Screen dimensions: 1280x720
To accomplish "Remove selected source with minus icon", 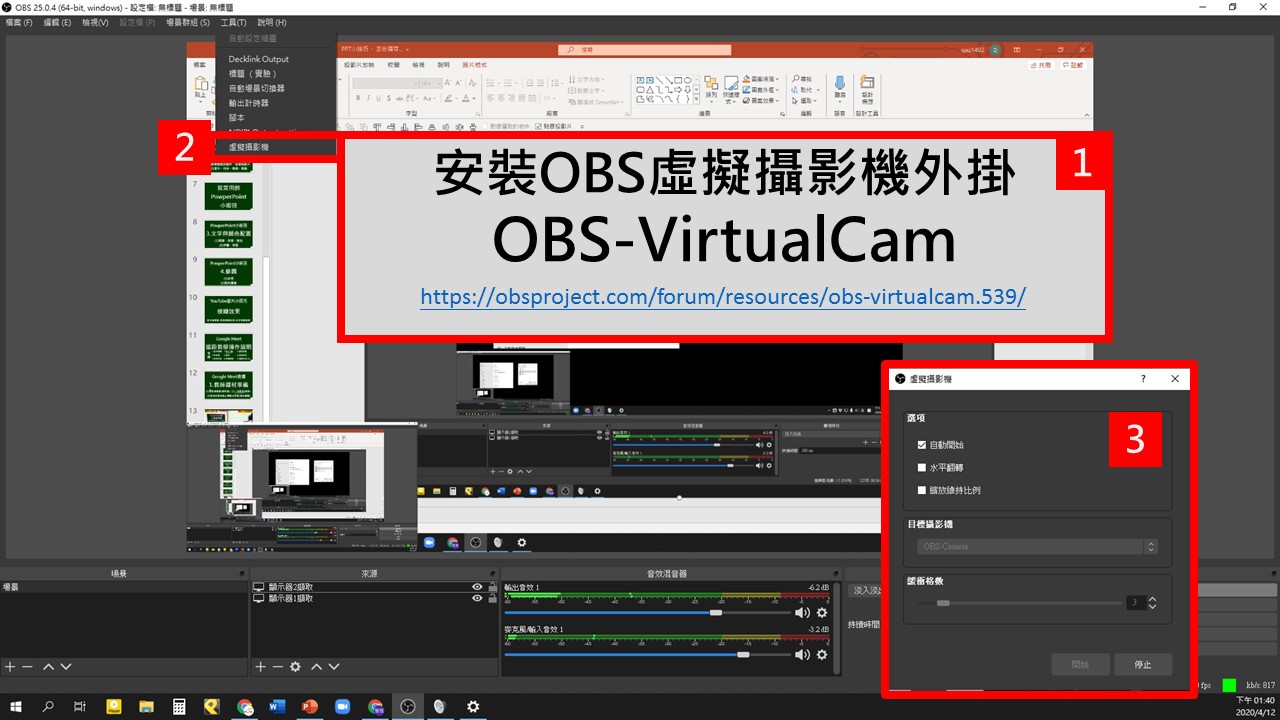I will point(277,666).
